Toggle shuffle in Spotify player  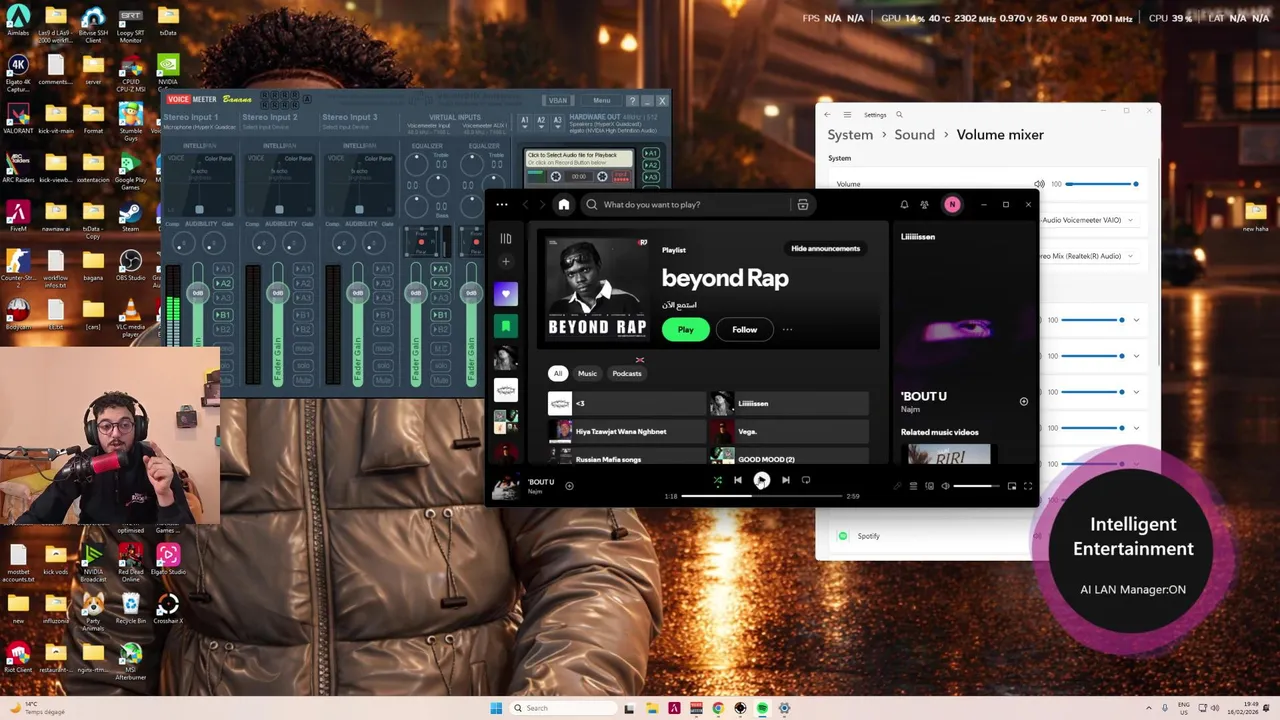(717, 481)
